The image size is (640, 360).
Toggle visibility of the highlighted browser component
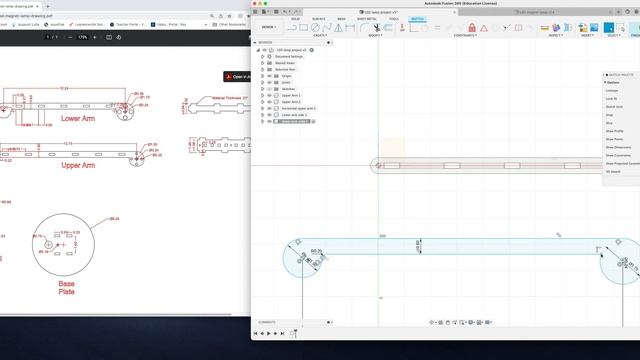point(269,122)
